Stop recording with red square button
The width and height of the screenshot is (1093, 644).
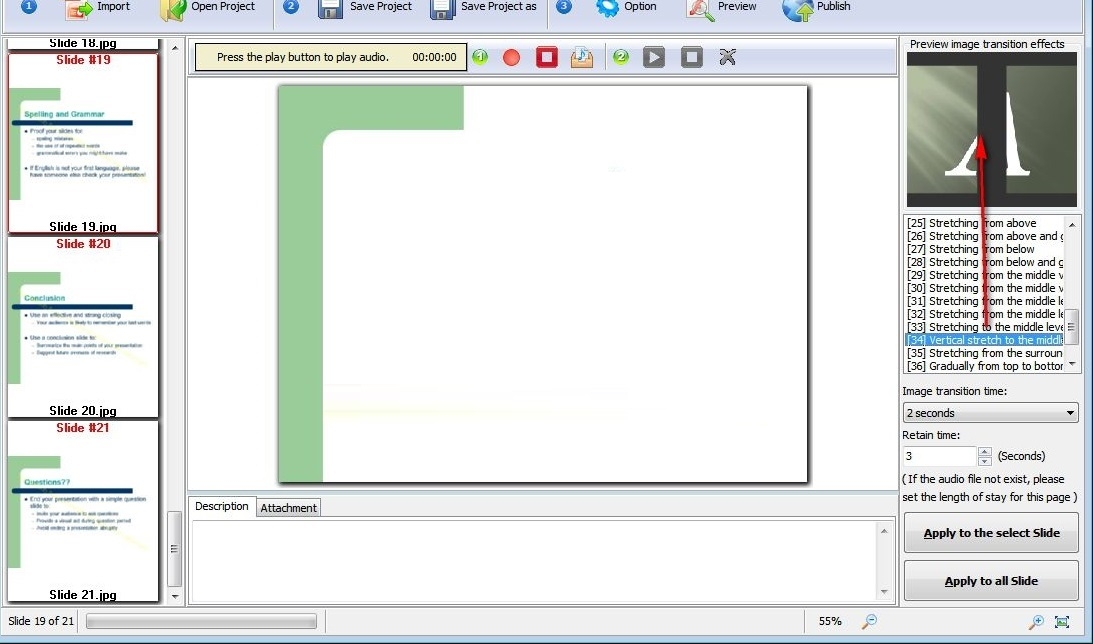coord(546,57)
